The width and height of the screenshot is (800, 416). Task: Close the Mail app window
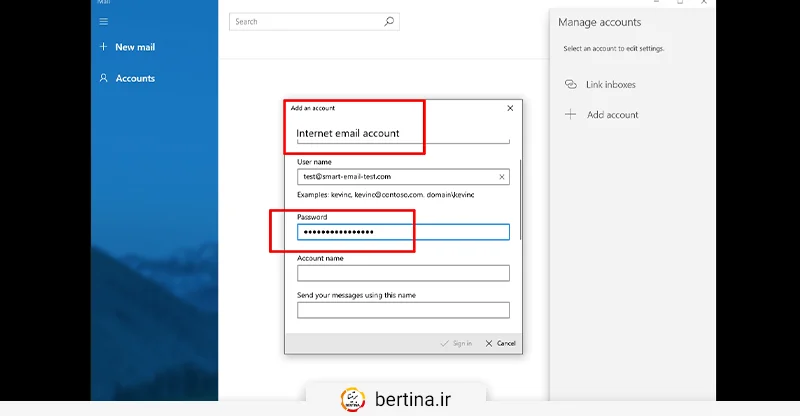[x=706, y=2]
